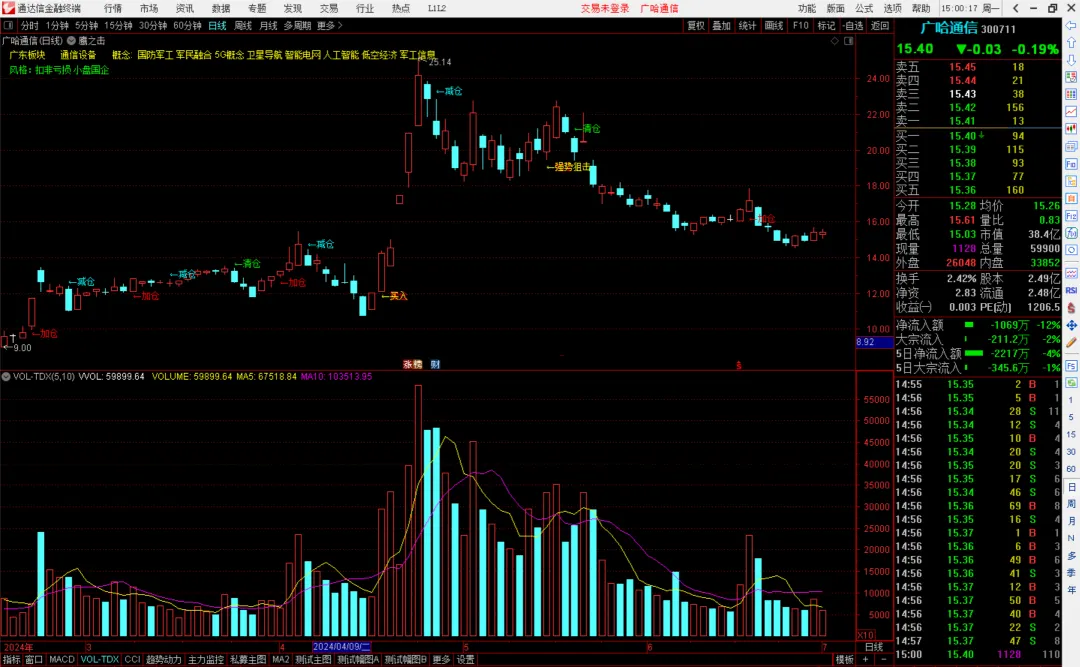Click the diamond icon above the price axis
This screenshot has width=1080, height=667.
coord(835,41)
